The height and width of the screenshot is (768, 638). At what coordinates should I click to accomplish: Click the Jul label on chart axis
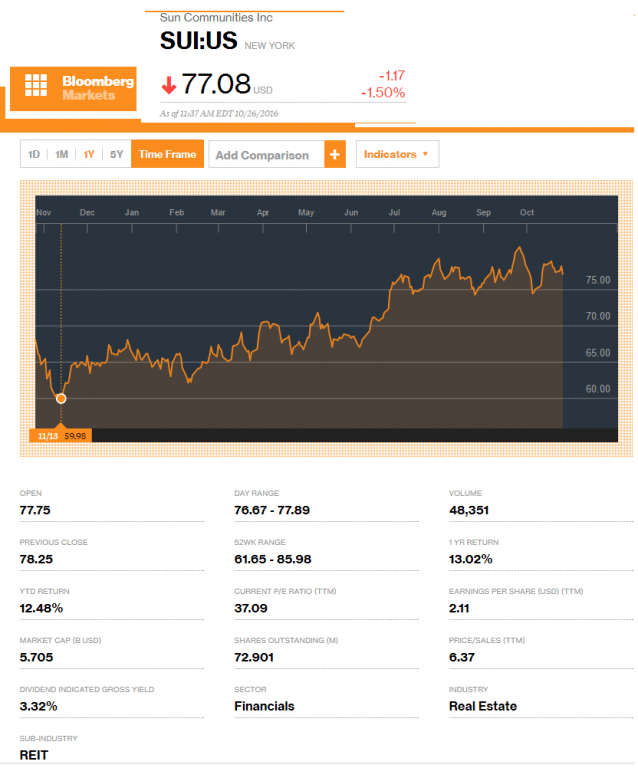394,213
